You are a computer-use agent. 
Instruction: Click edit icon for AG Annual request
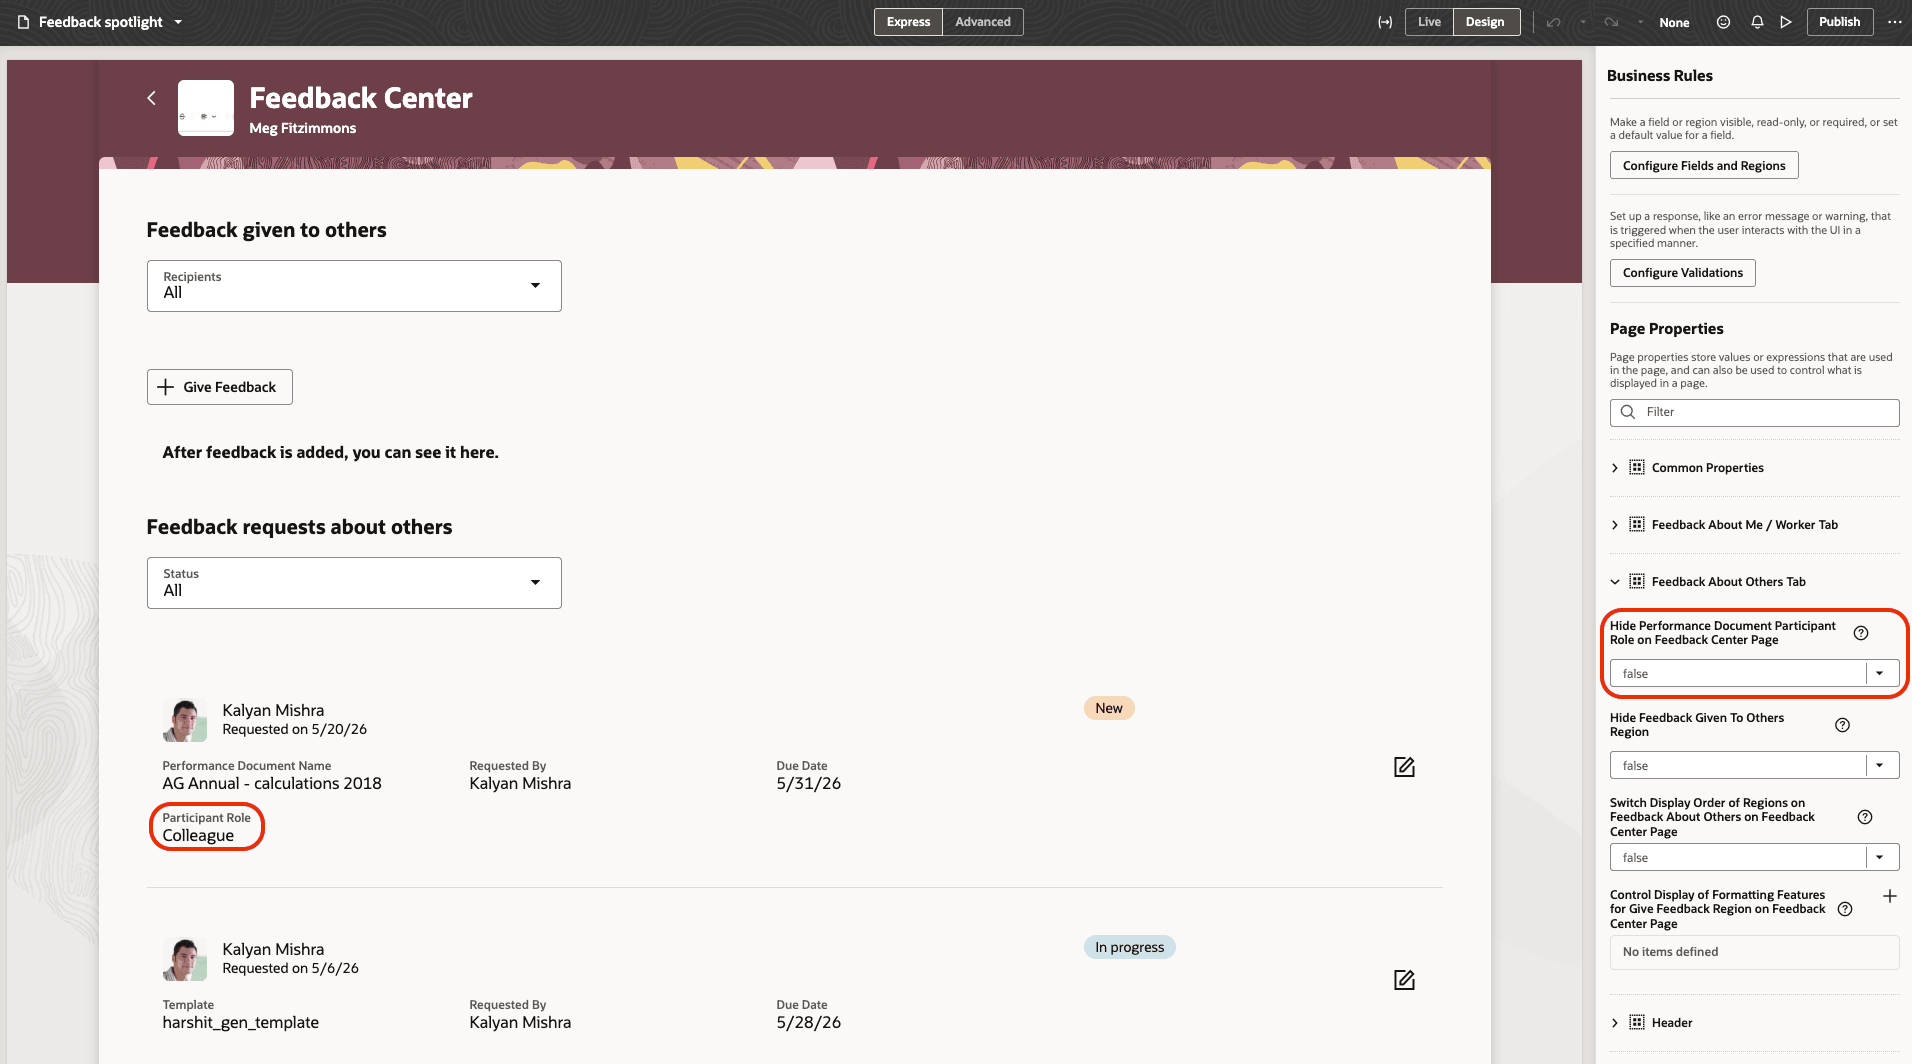(x=1404, y=767)
